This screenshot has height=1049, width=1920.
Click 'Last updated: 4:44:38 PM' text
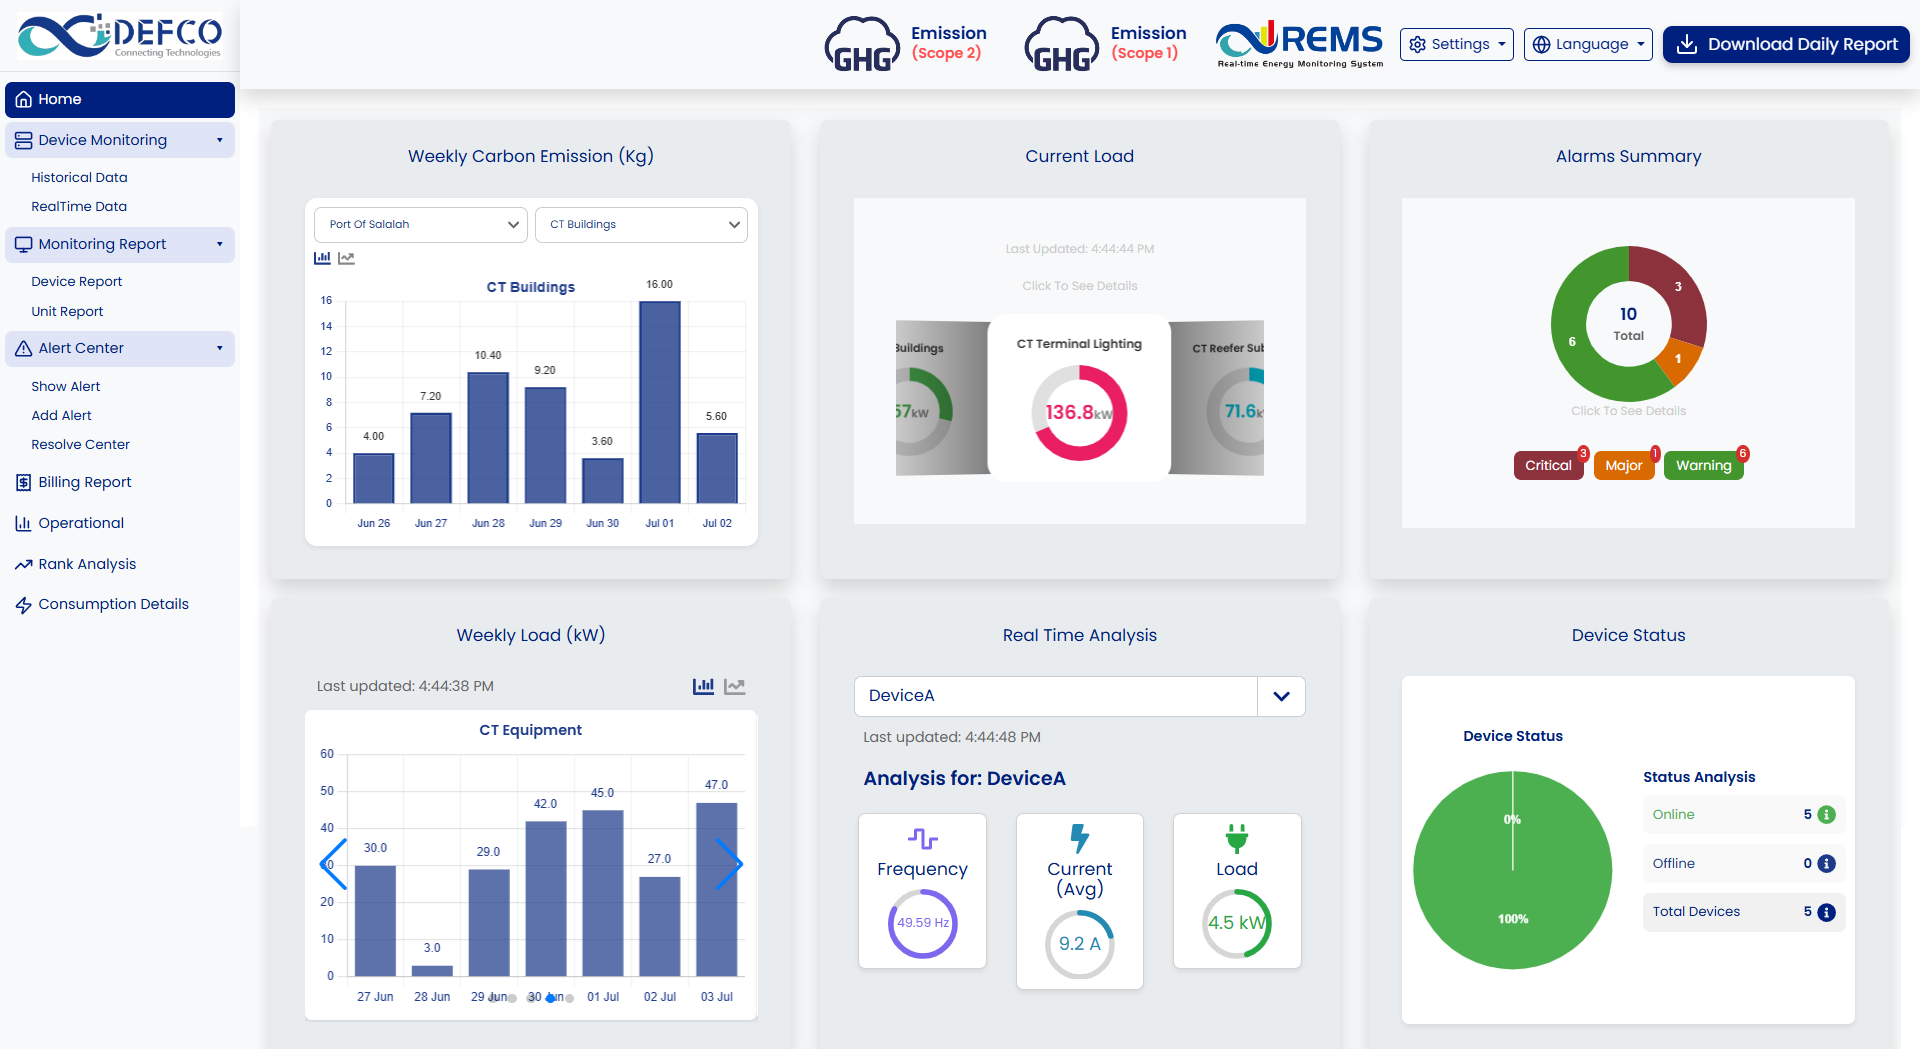click(x=405, y=687)
